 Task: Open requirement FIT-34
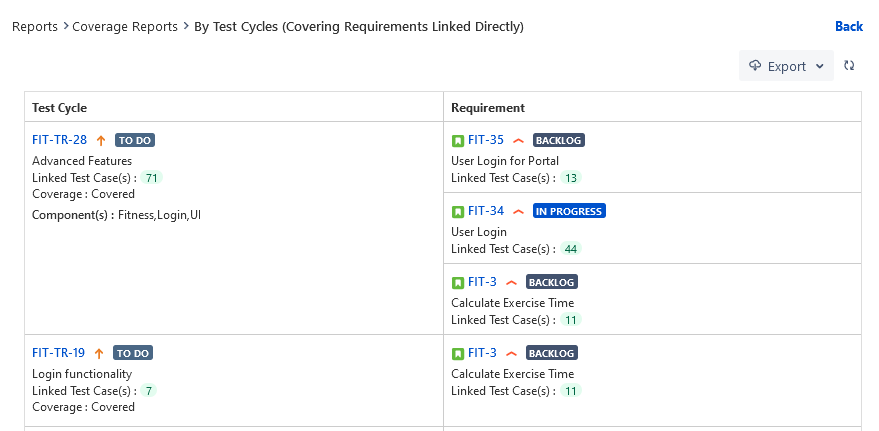click(x=486, y=211)
